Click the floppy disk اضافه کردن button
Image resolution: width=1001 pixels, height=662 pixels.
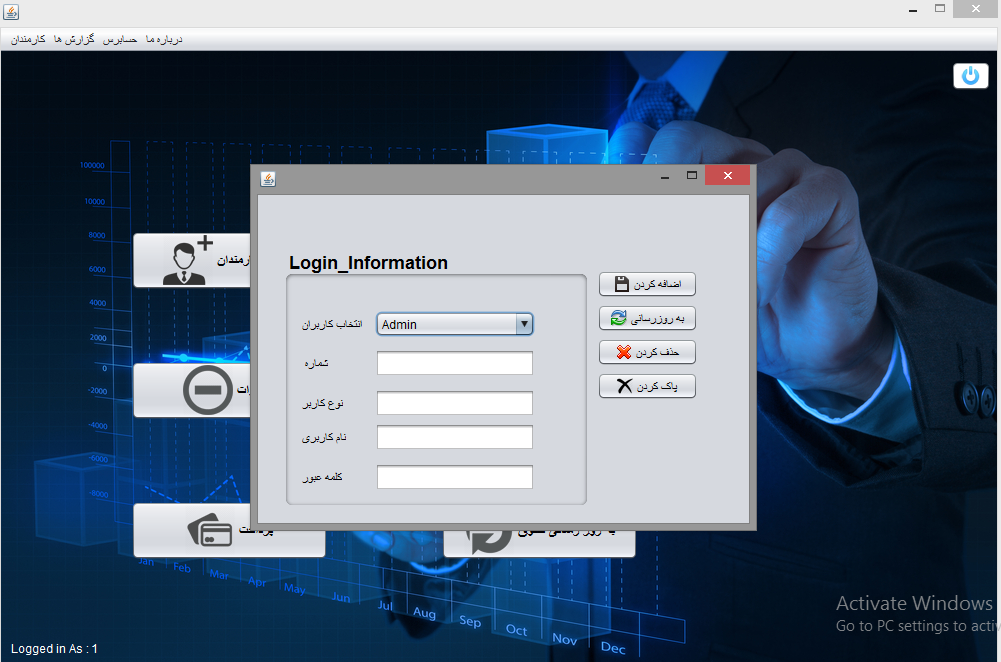tap(647, 284)
